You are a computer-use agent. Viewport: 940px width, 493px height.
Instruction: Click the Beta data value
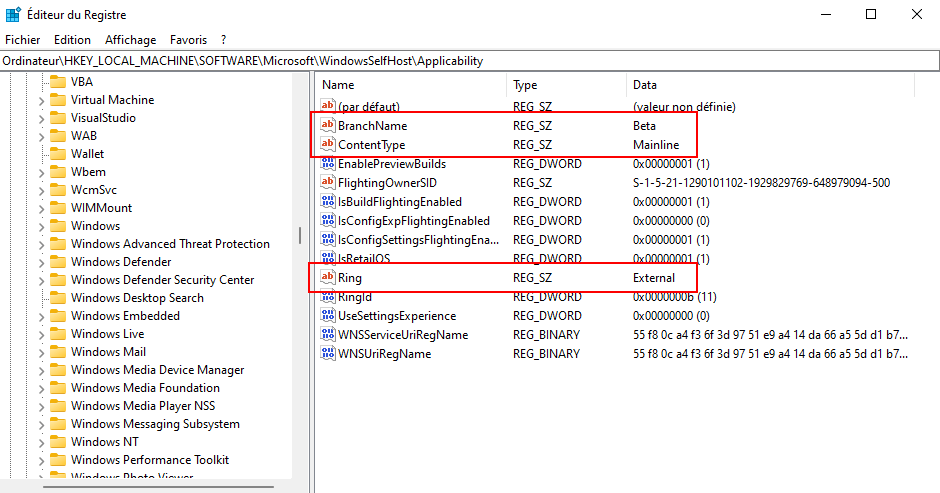tap(644, 125)
